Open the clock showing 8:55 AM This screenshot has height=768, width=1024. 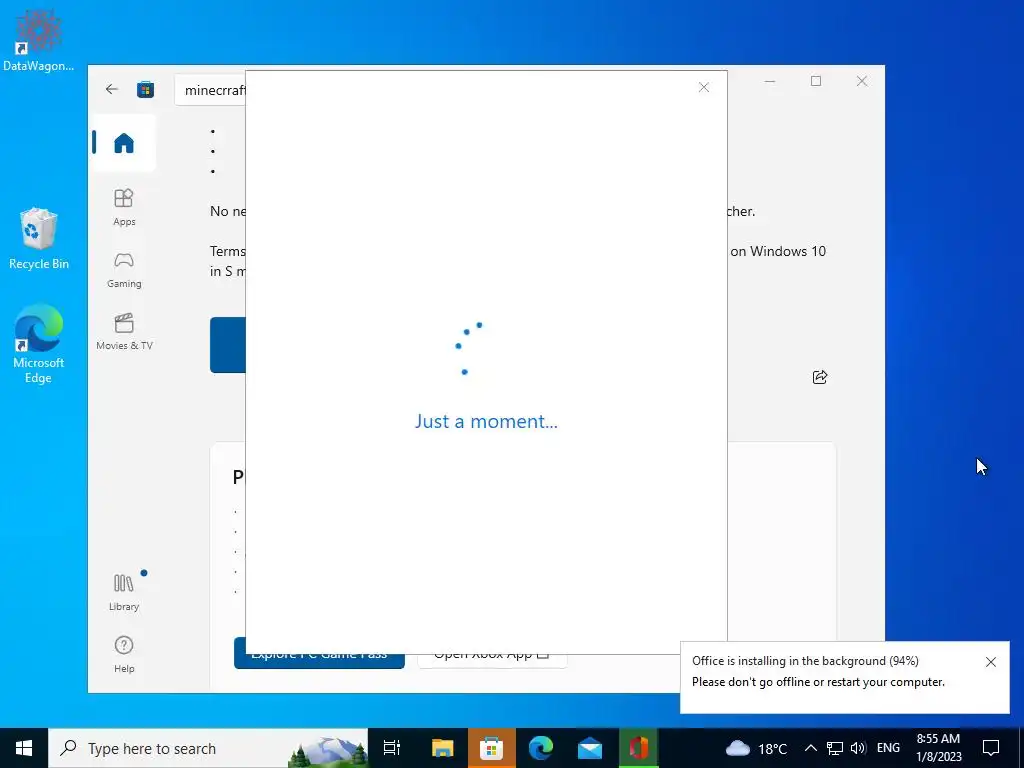(939, 748)
